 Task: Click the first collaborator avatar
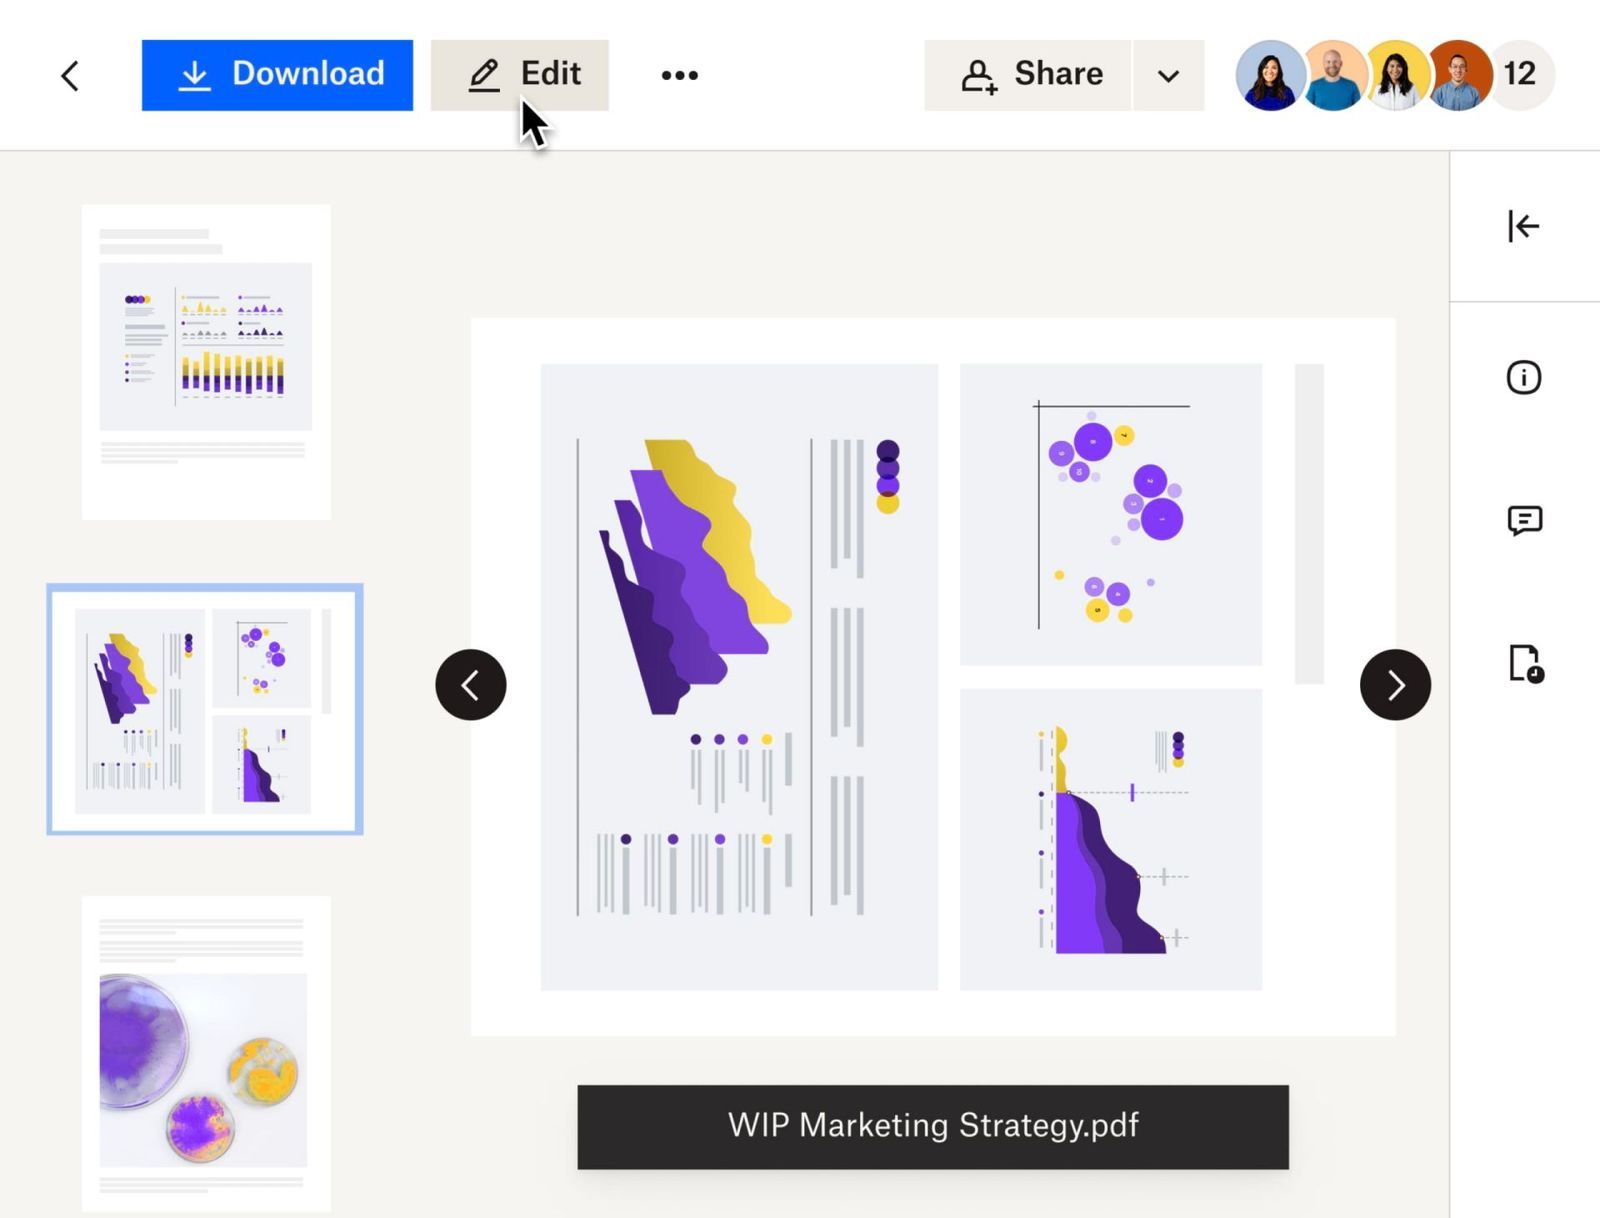(x=1270, y=75)
